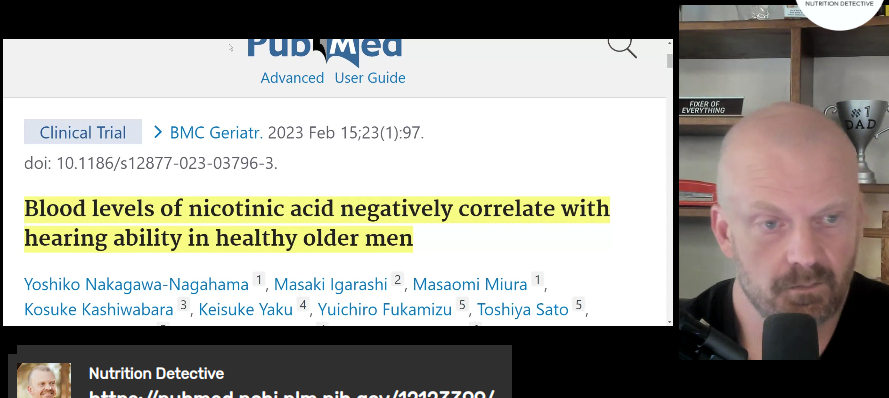This screenshot has width=889, height=398.
Task: Open author Keisuke Yaku
Action: tap(245, 310)
